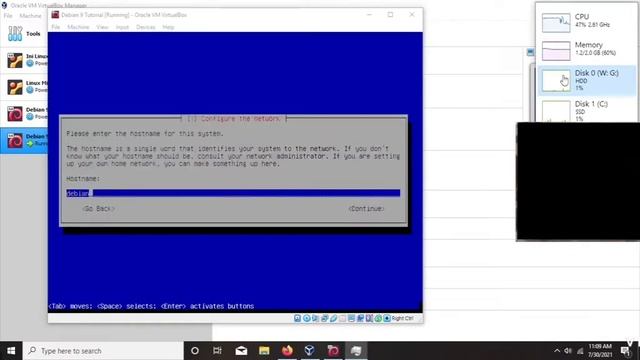This screenshot has width=640, height=360.
Task: Open Machine menu in the VM window
Action: (78, 27)
